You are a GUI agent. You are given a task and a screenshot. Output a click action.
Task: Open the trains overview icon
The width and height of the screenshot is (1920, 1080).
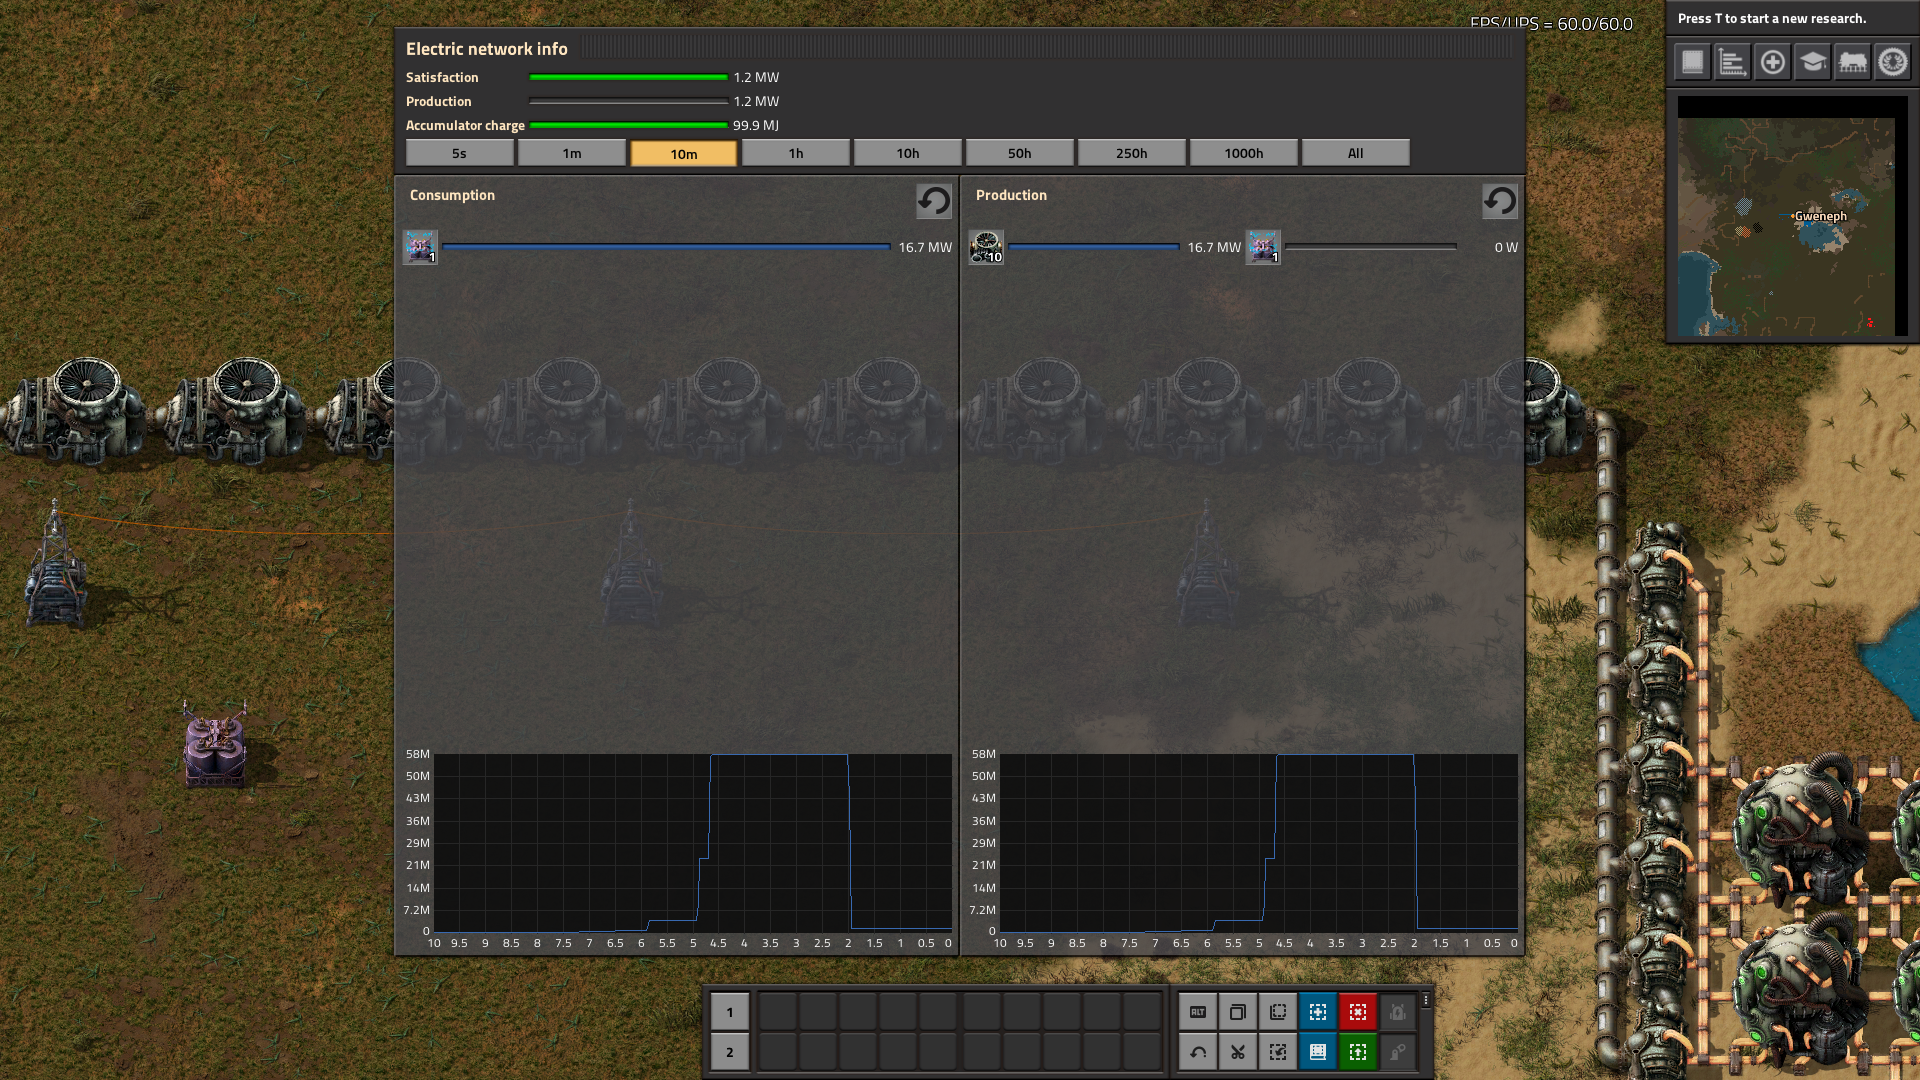point(1852,62)
